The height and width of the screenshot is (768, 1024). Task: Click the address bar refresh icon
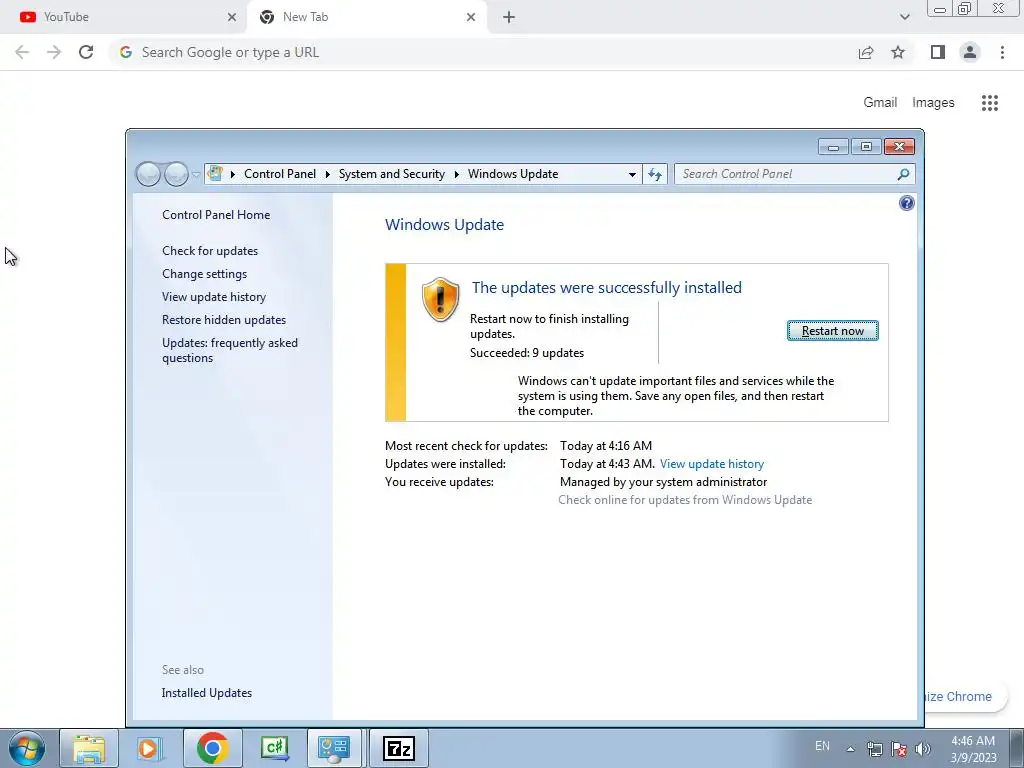click(655, 174)
